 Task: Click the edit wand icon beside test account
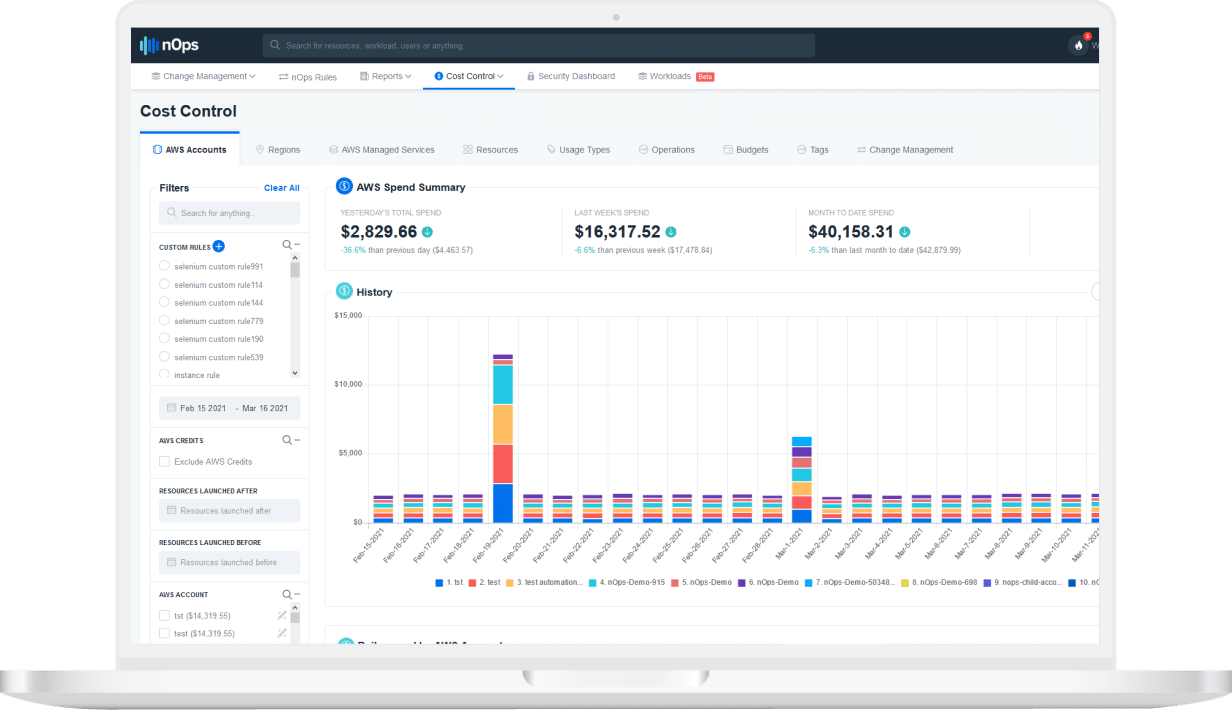(x=282, y=634)
